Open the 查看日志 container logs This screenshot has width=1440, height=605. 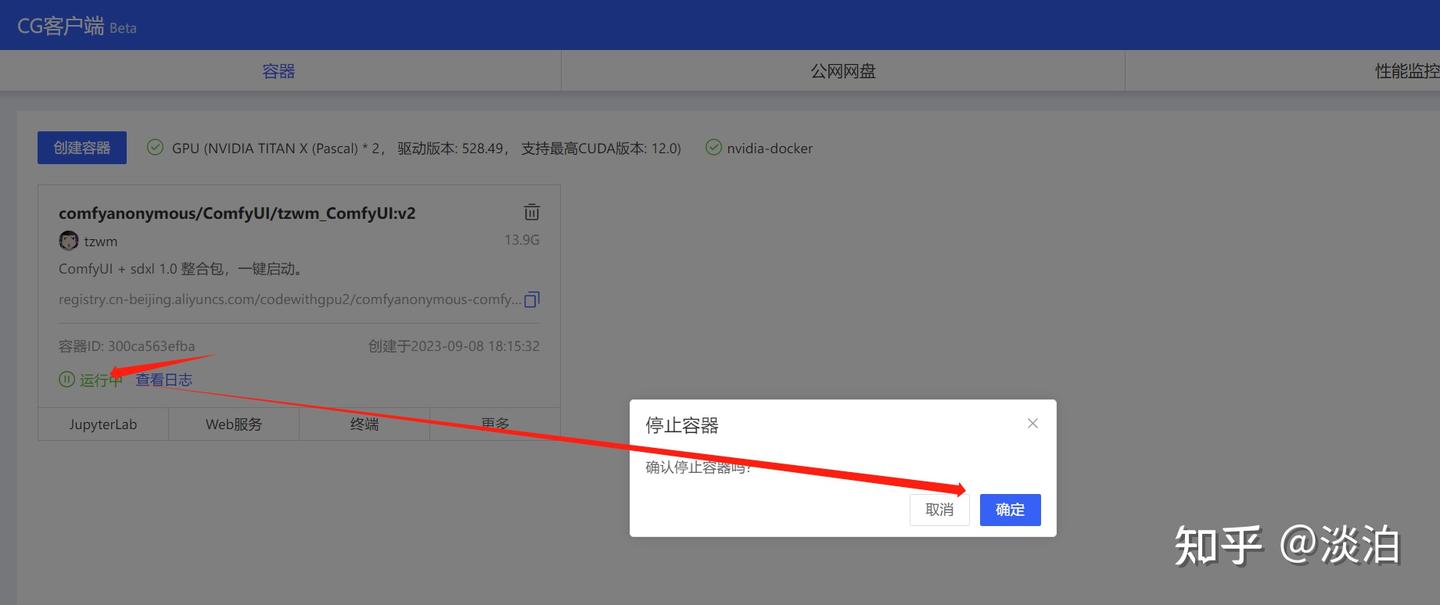tap(163, 379)
